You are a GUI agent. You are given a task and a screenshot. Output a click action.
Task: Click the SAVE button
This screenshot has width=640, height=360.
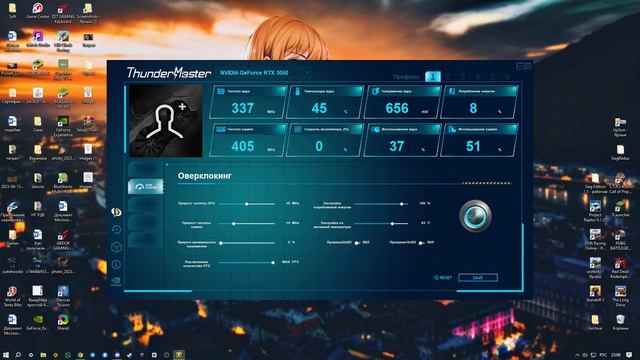(x=478, y=278)
